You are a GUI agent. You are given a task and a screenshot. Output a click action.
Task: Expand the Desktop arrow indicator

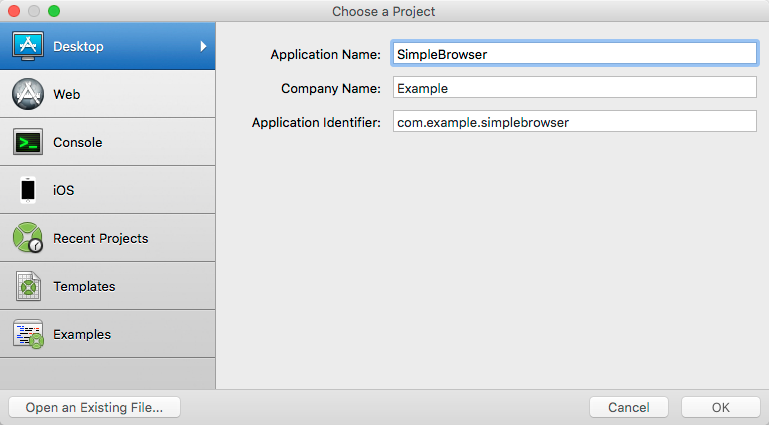pyautogui.click(x=203, y=46)
